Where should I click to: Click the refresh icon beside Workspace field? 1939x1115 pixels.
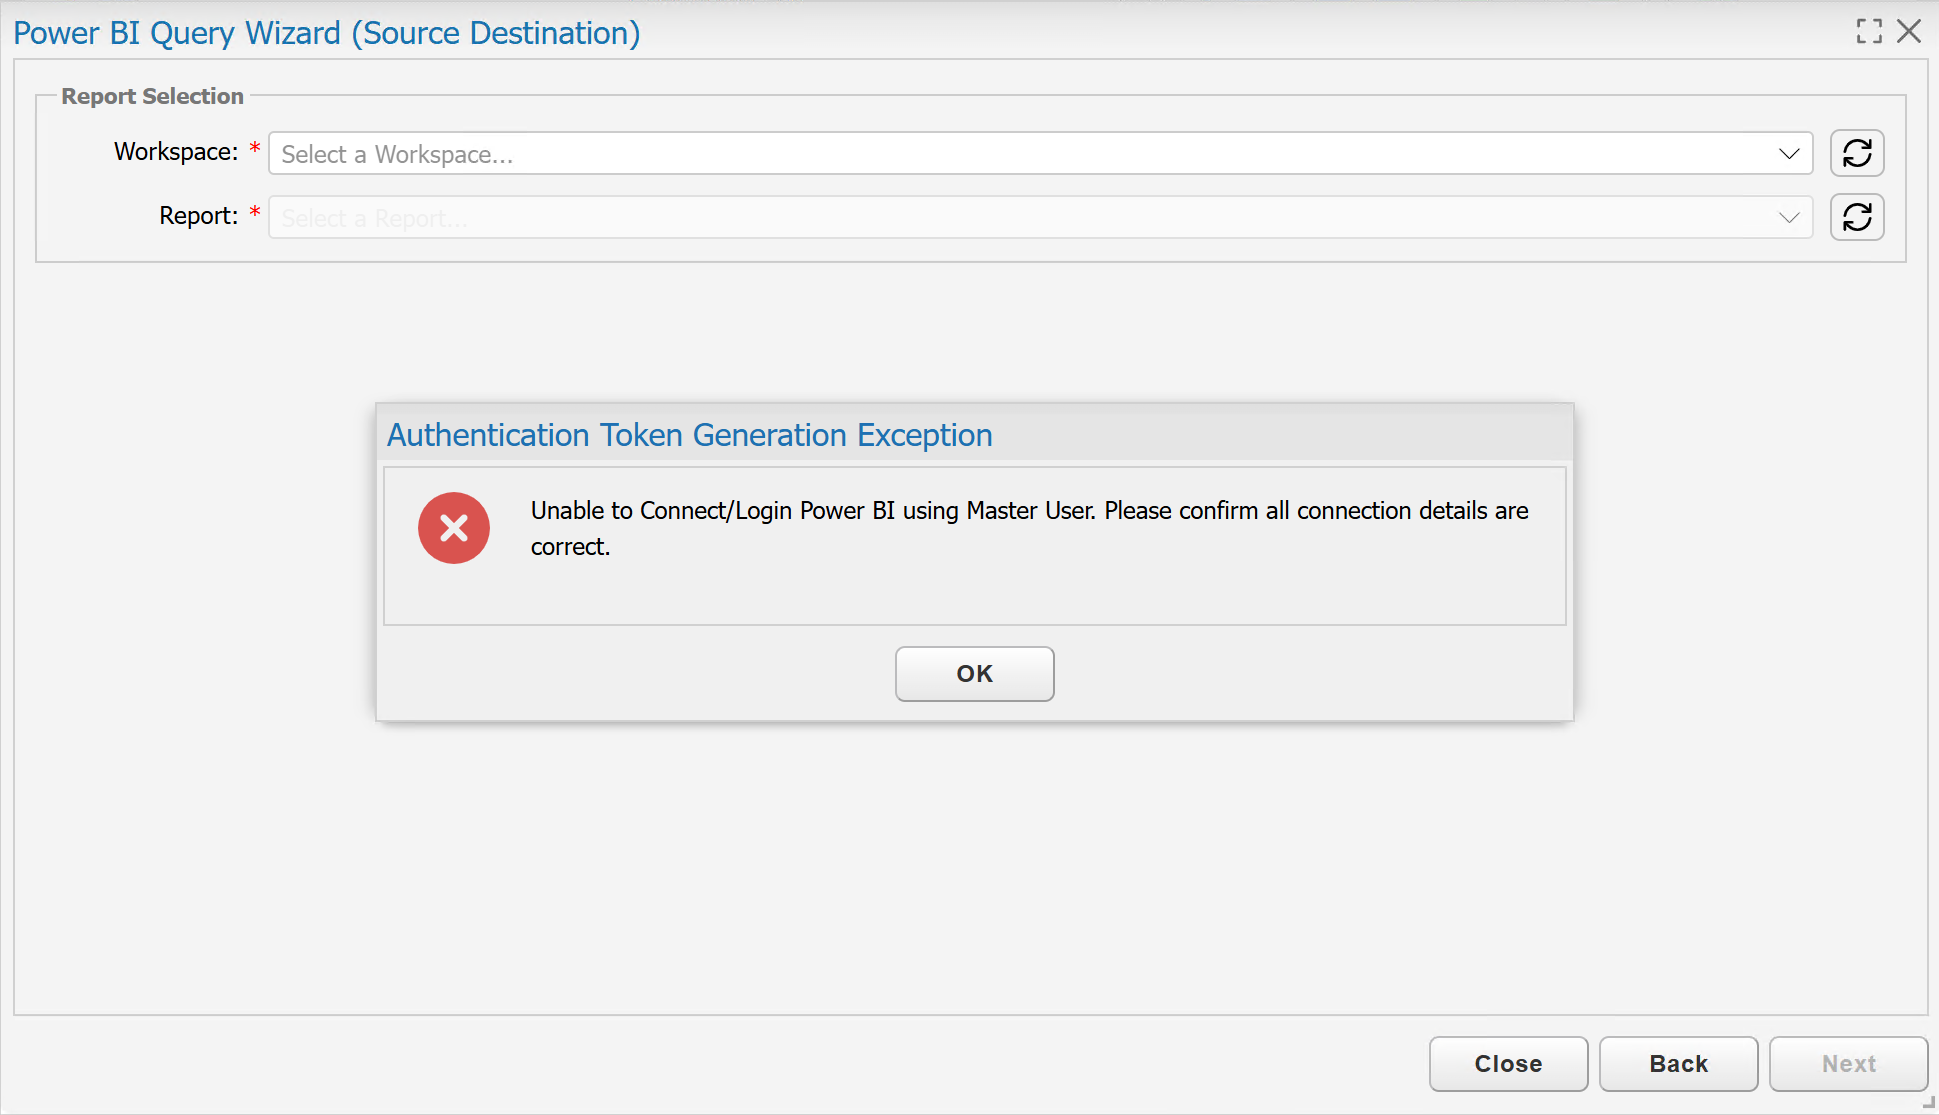pyautogui.click(x=1857, y=153)
